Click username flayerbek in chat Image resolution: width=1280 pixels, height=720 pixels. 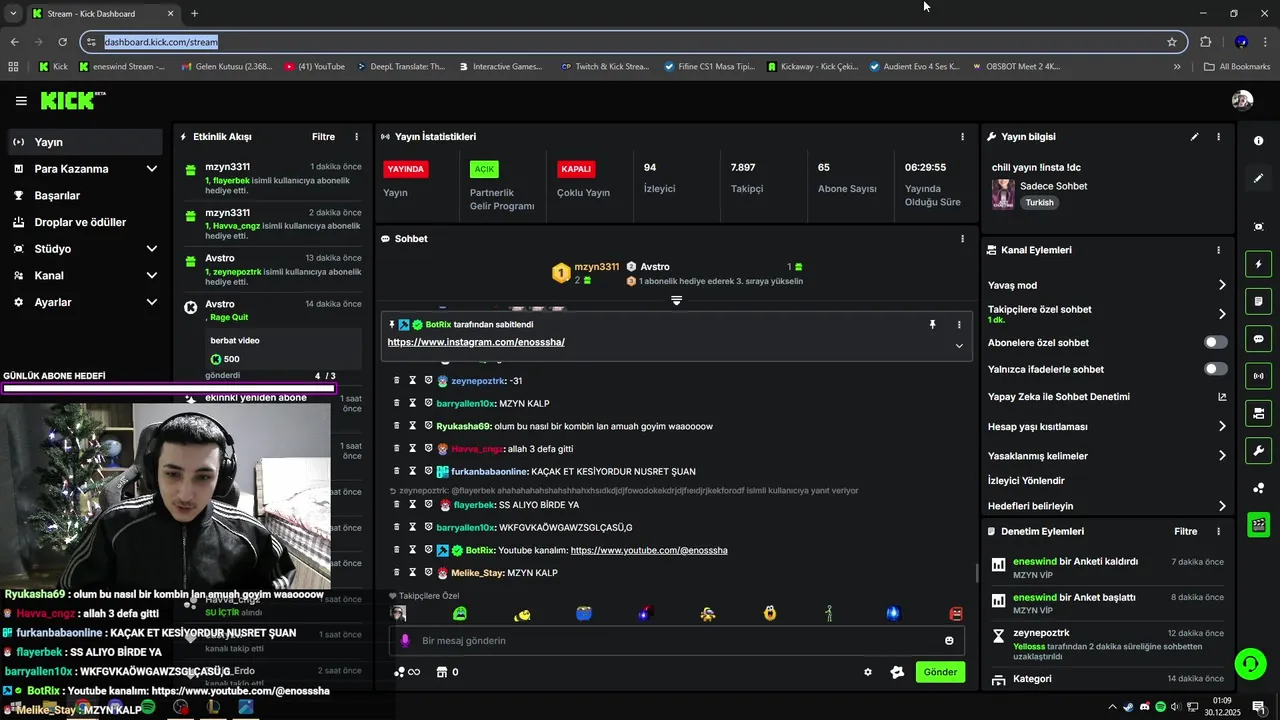click(475, 505)
